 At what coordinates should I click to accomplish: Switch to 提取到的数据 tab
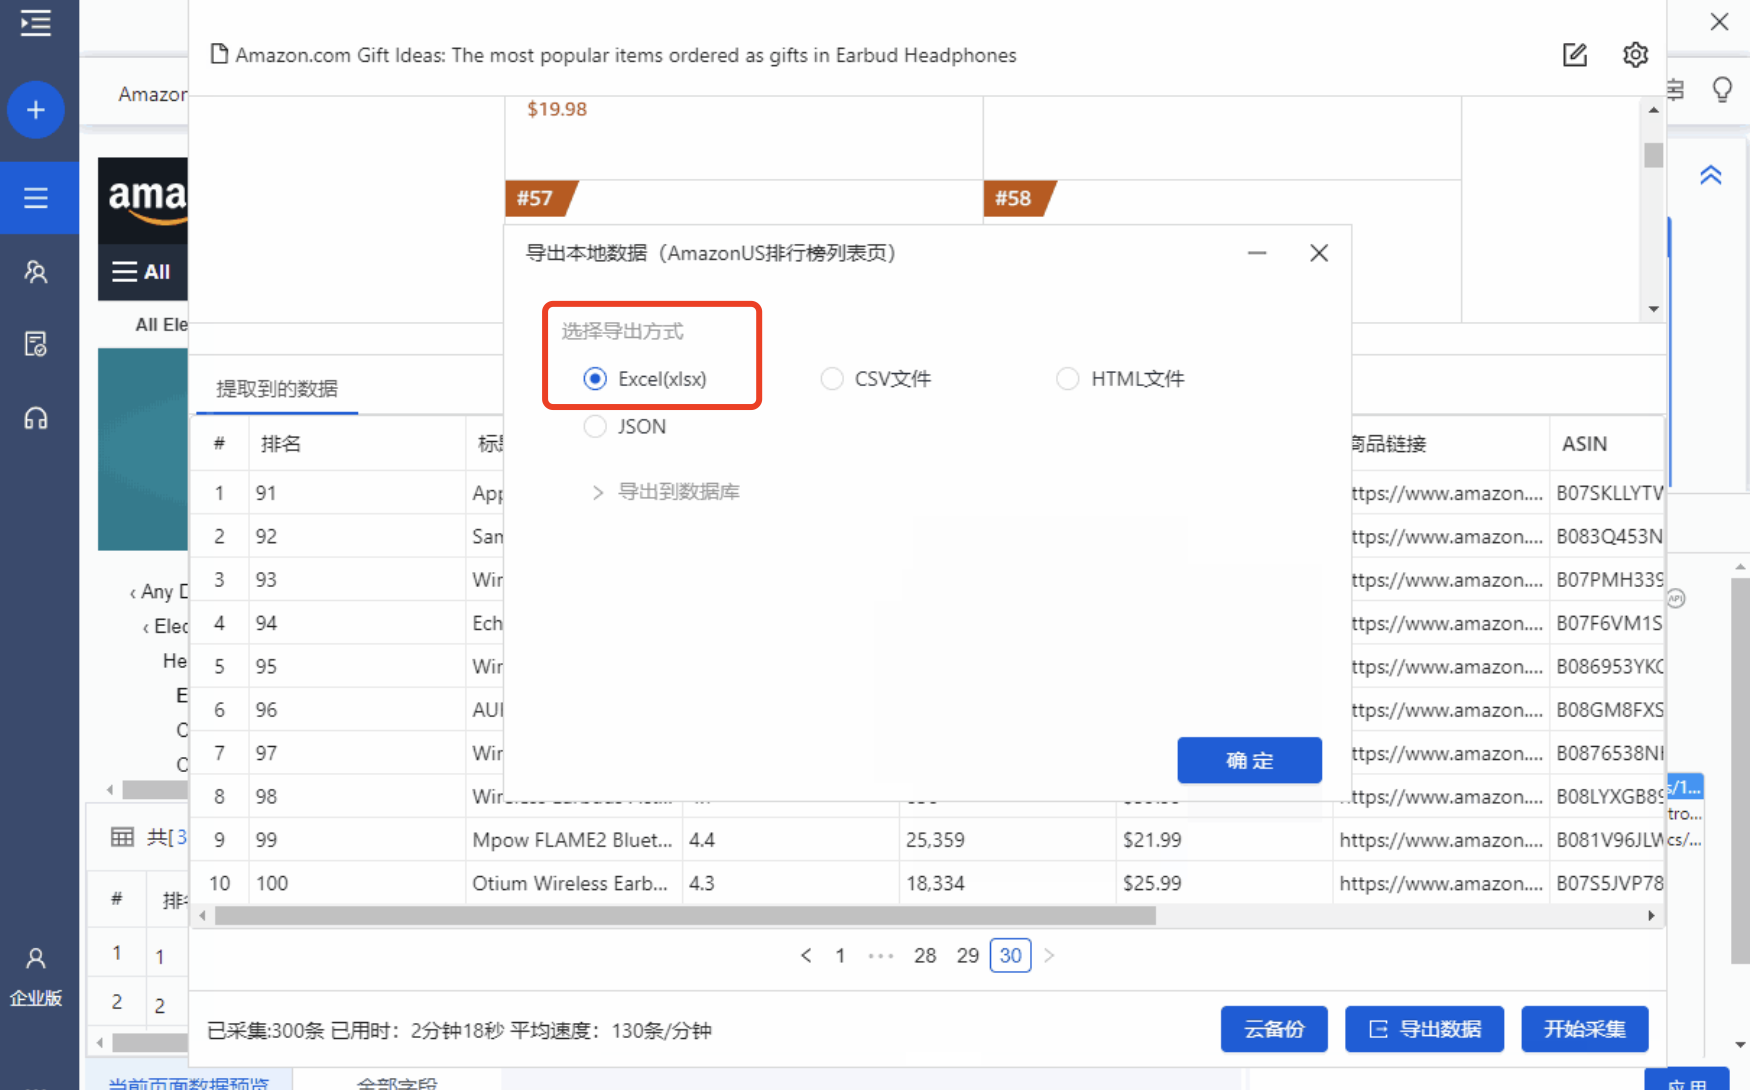point(277,389)
